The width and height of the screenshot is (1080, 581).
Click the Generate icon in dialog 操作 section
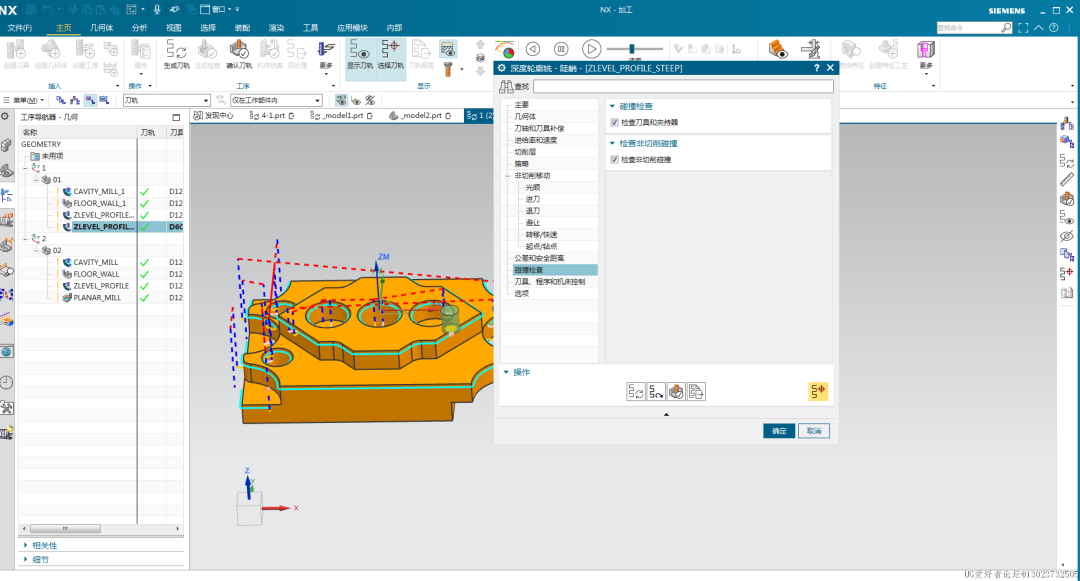636,391
